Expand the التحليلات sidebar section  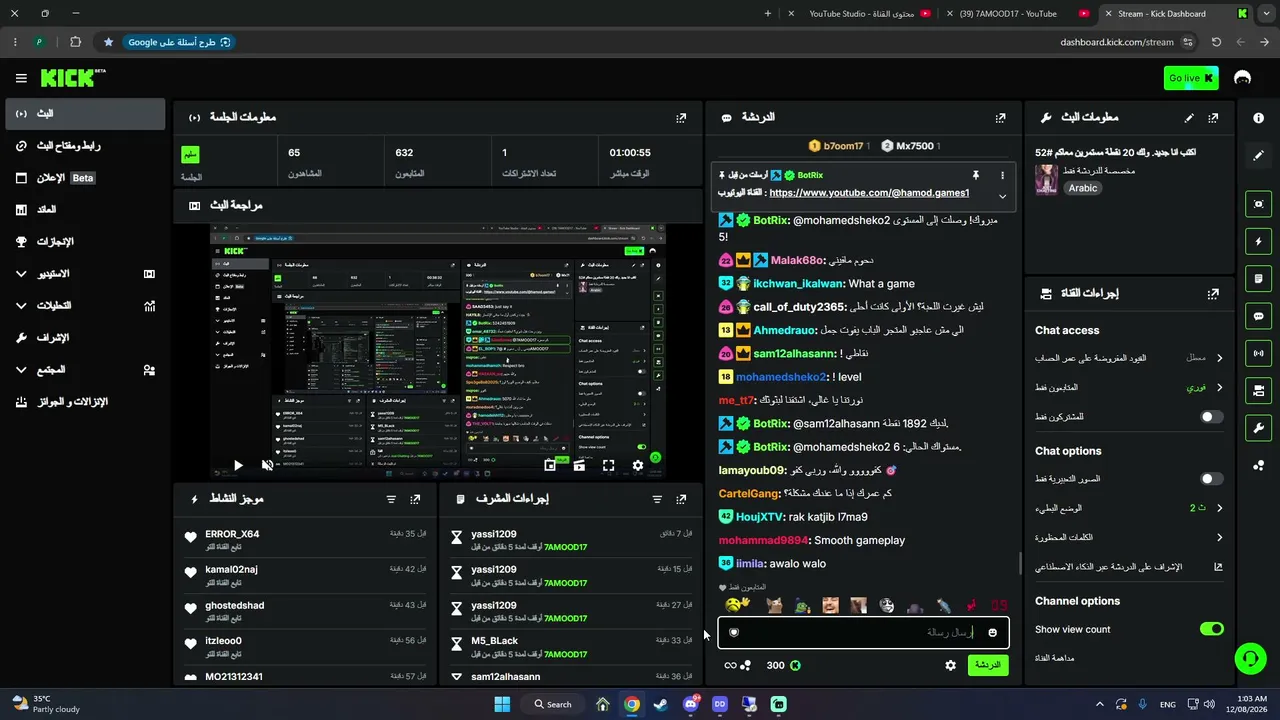(85, 306)
